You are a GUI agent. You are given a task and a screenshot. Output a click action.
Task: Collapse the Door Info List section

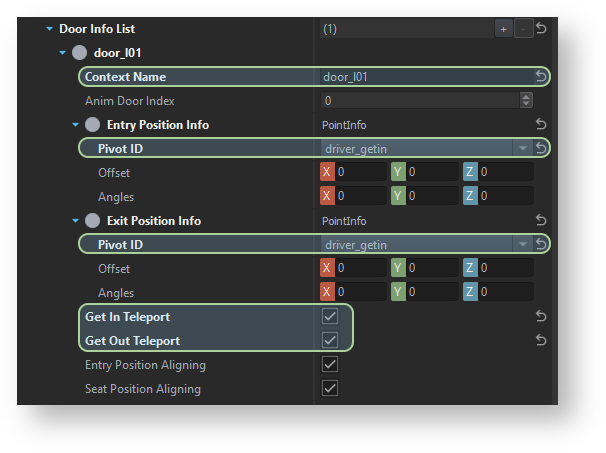pos(49,29)
